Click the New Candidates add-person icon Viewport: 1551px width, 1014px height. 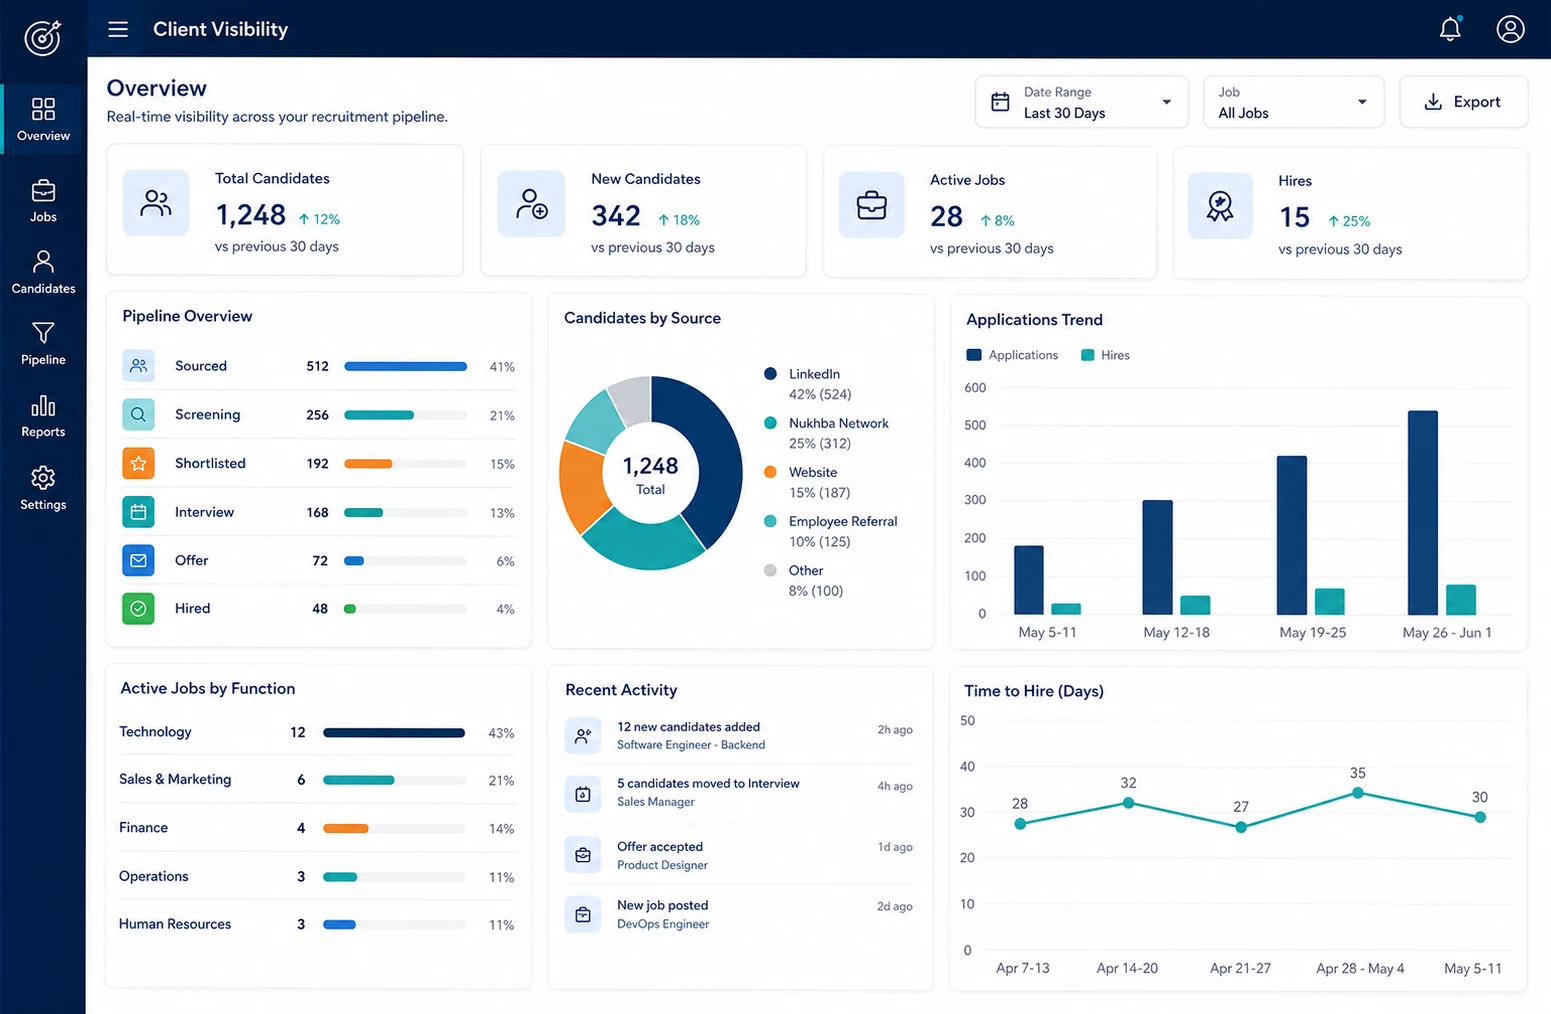coord(531,204)
